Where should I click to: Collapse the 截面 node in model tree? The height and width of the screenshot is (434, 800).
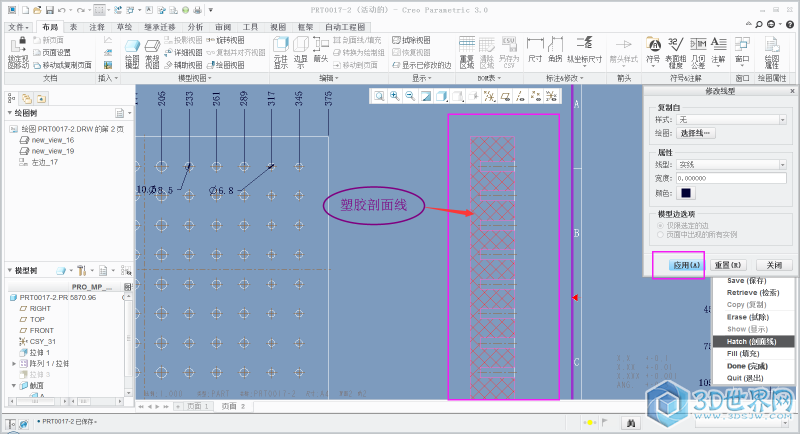coord(14,386)
